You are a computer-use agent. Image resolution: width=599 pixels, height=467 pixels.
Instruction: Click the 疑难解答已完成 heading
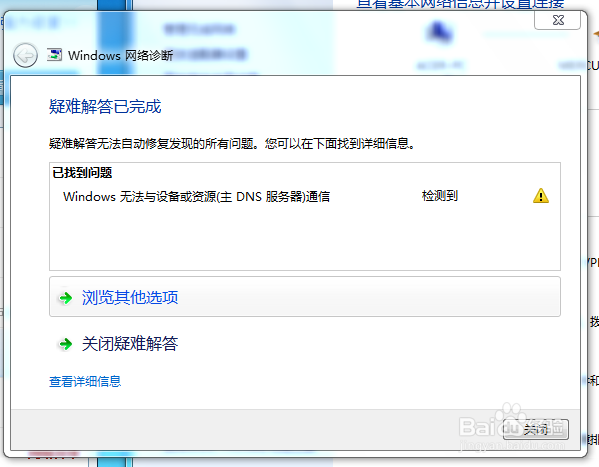tap(105, 107)
